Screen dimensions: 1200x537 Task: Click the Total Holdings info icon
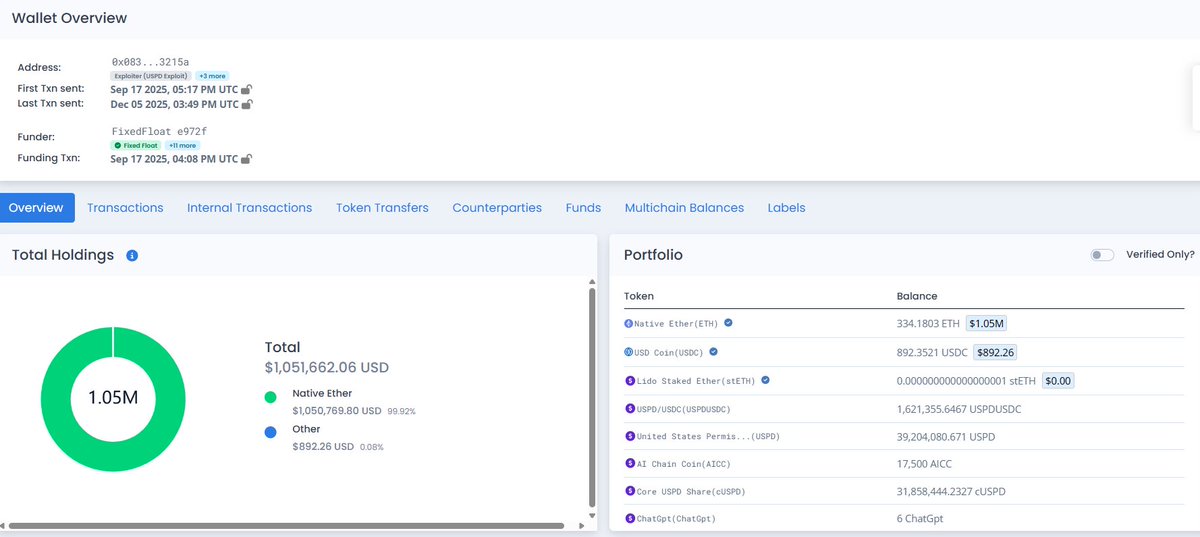click(132, 256)
